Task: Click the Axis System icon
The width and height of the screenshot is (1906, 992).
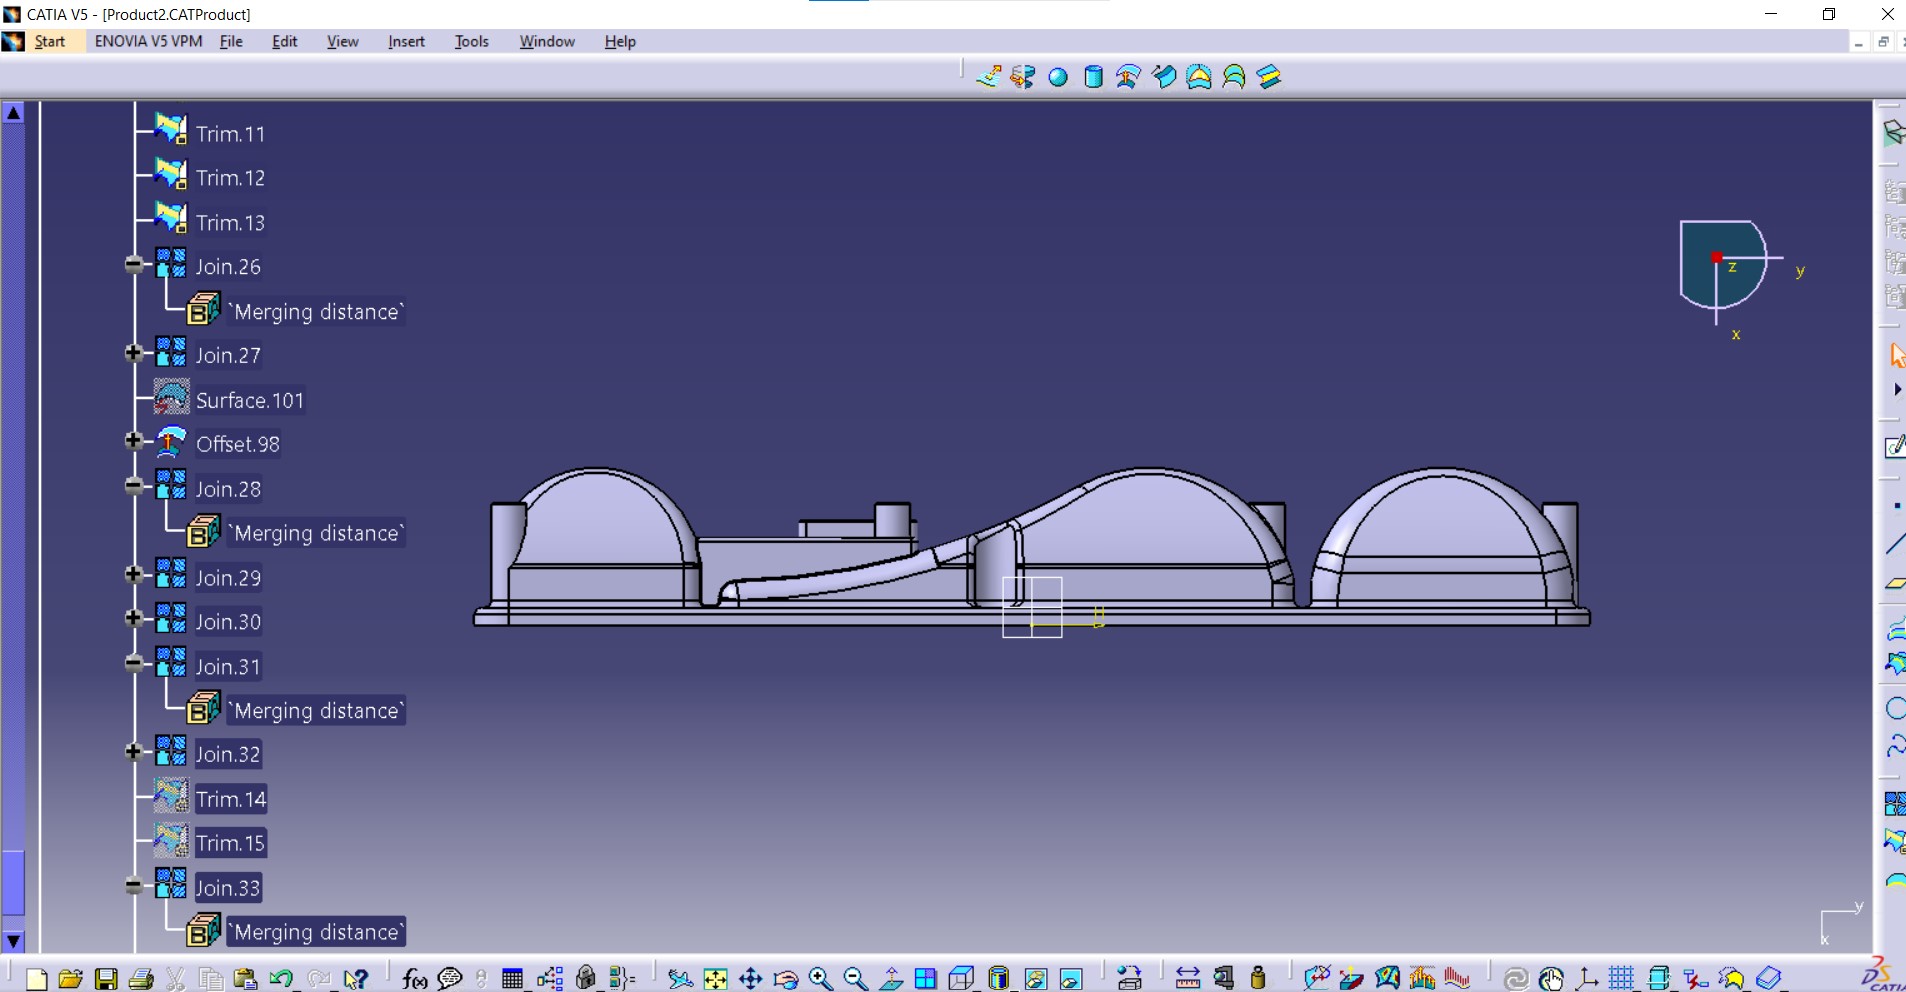Action: [x=1587, y=978]
